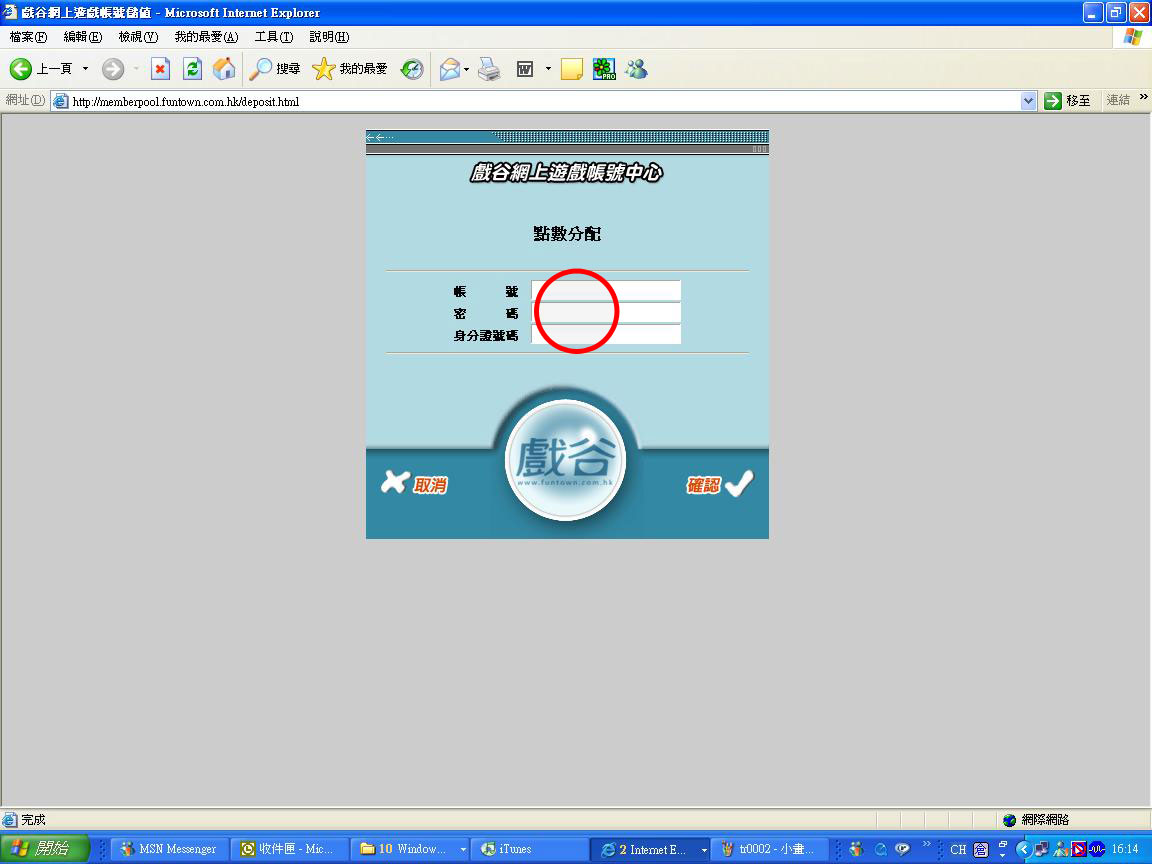Launch the ICQ Pro toolbar icon

pos(604,69)
